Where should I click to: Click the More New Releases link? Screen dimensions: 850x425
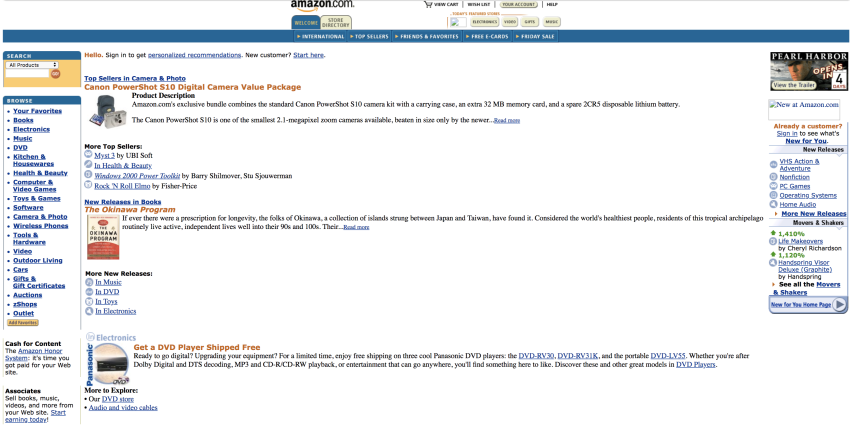[814, 214]
